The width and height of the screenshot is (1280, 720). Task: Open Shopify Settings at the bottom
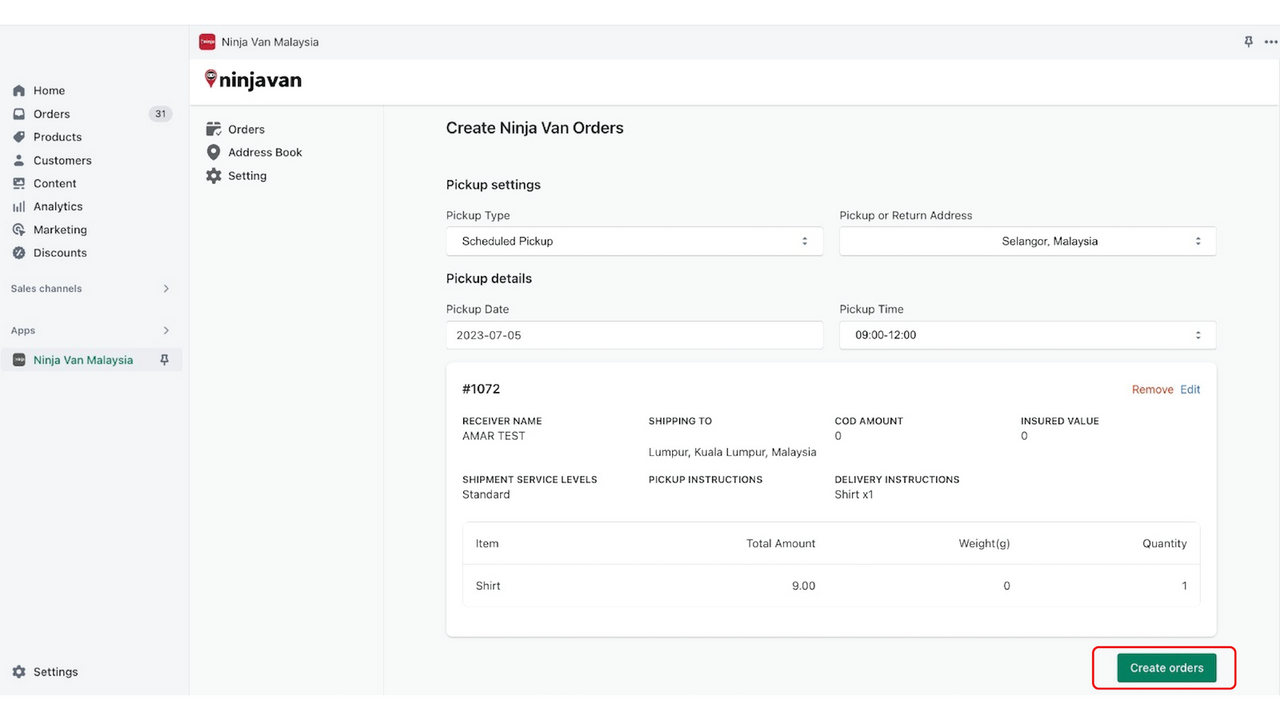[x=55, y=671]
